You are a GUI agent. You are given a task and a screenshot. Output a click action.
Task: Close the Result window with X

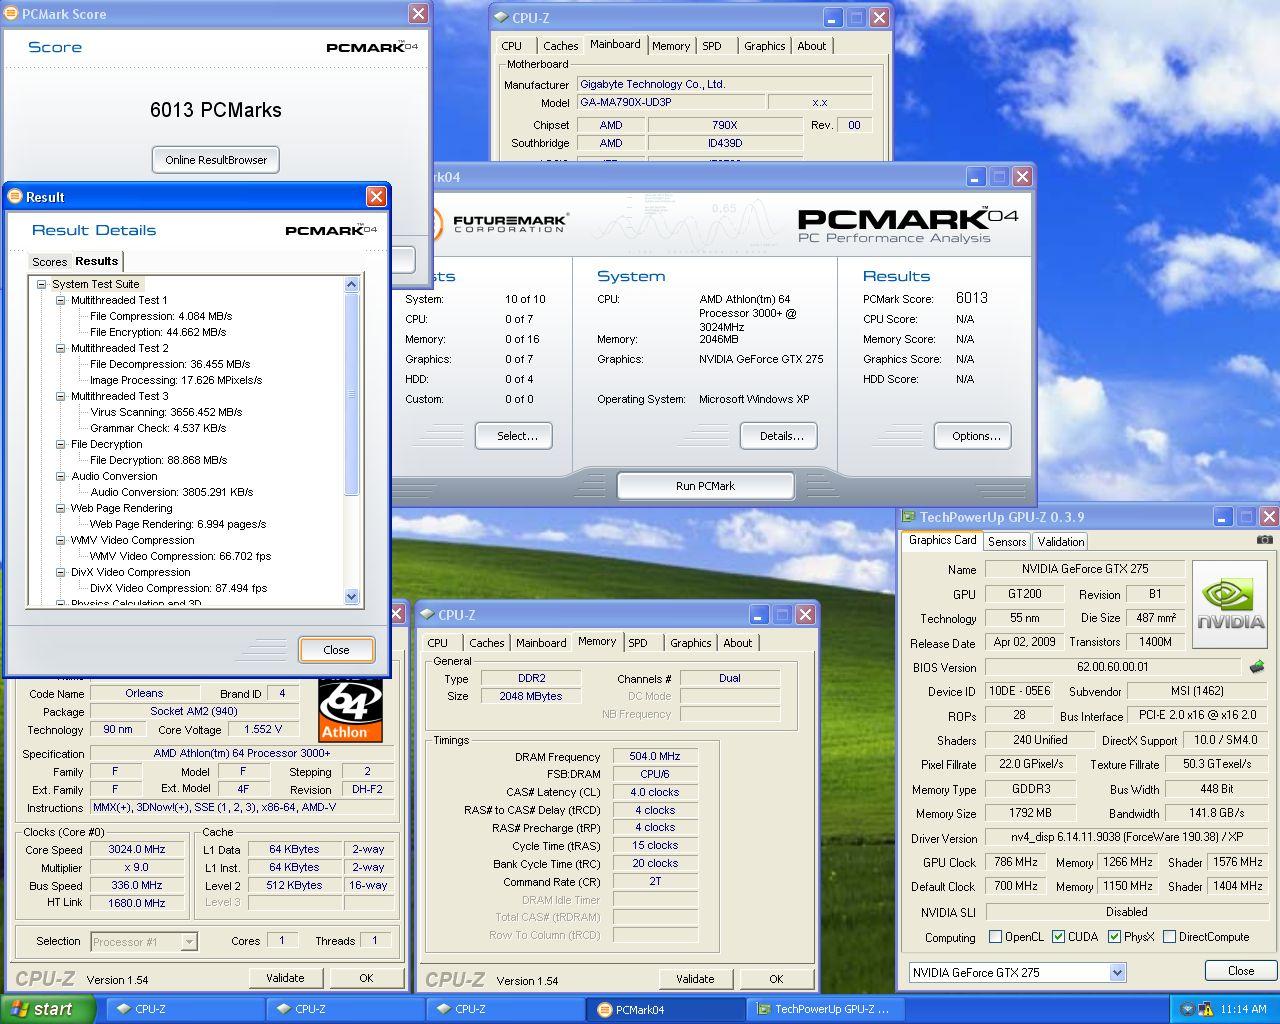click(x=376, y=197)
